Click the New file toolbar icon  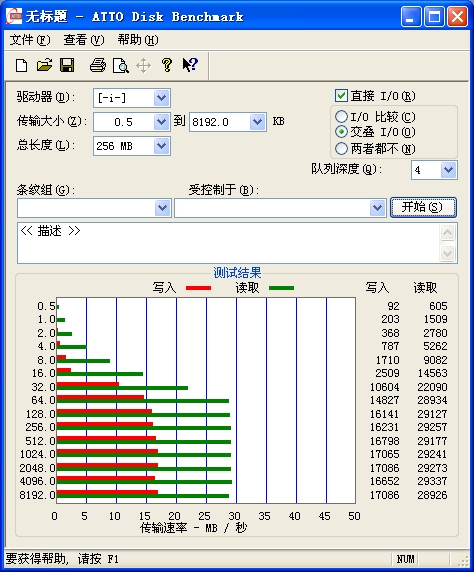[x=22, y=66]
